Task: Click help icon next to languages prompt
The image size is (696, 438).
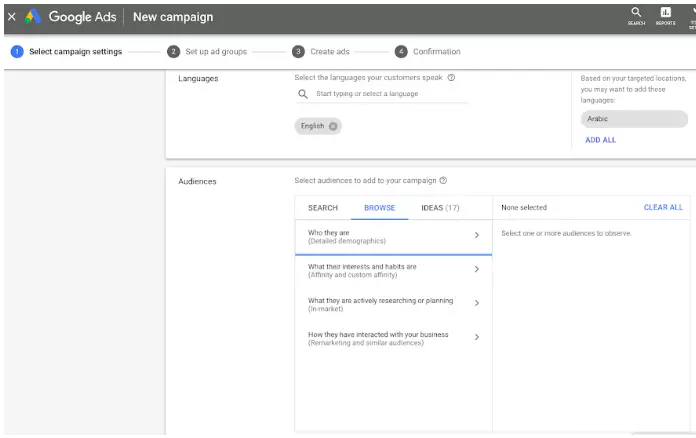Action: coord(451,78)
